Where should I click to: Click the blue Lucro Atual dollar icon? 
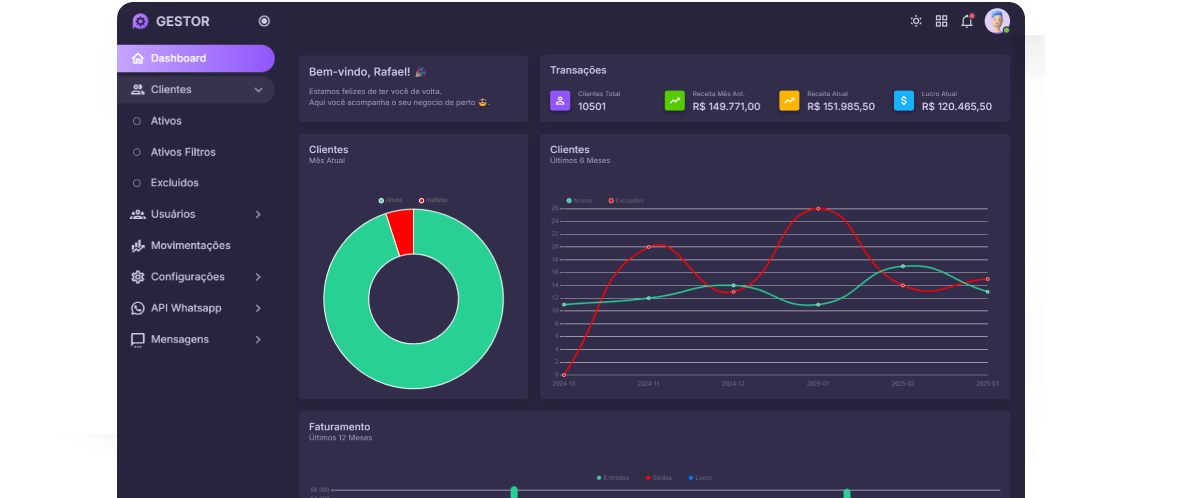[904, 101]
